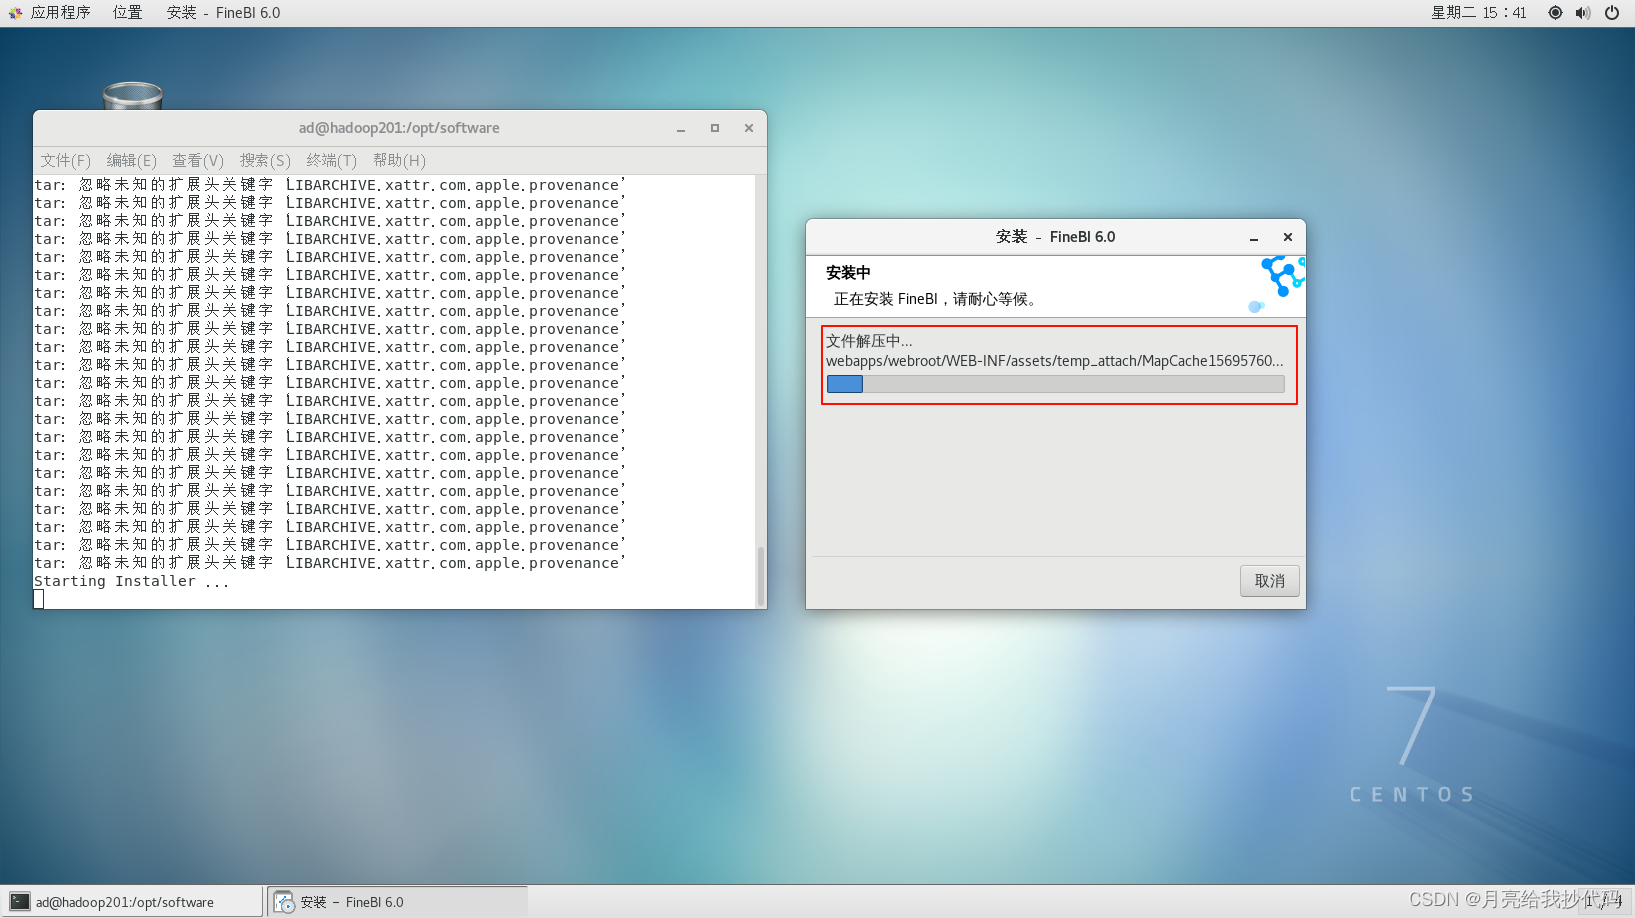Click the accessibility icon in top bar
Viewport: 1635px width, 918px height.
[1555, 13]
